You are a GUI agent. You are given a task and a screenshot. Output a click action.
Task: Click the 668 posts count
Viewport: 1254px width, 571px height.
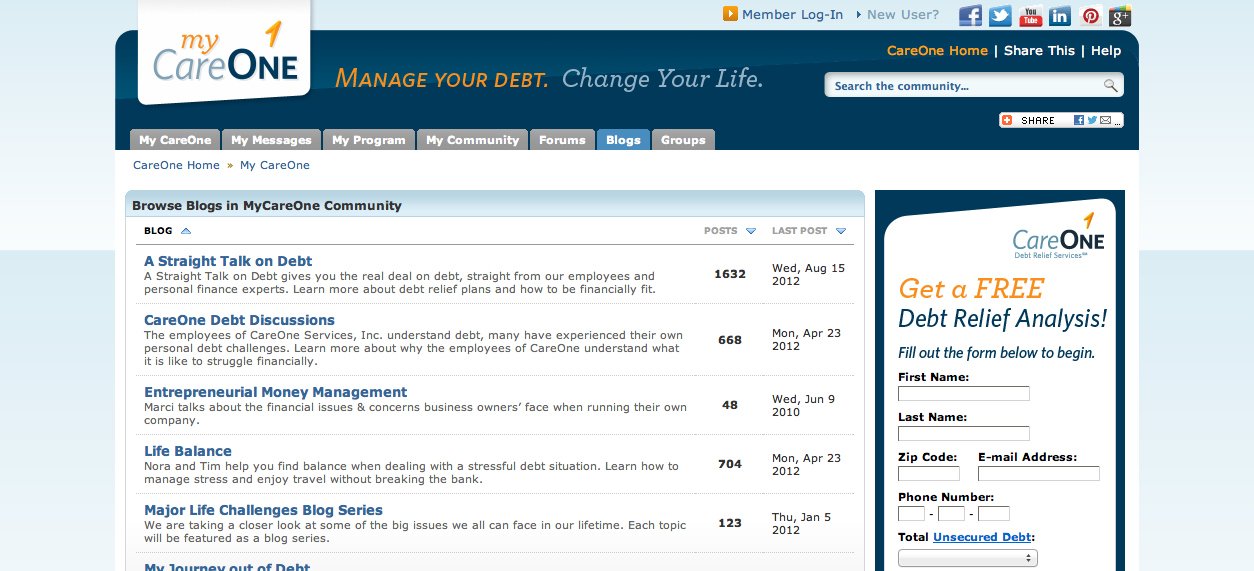coord(730,340)
